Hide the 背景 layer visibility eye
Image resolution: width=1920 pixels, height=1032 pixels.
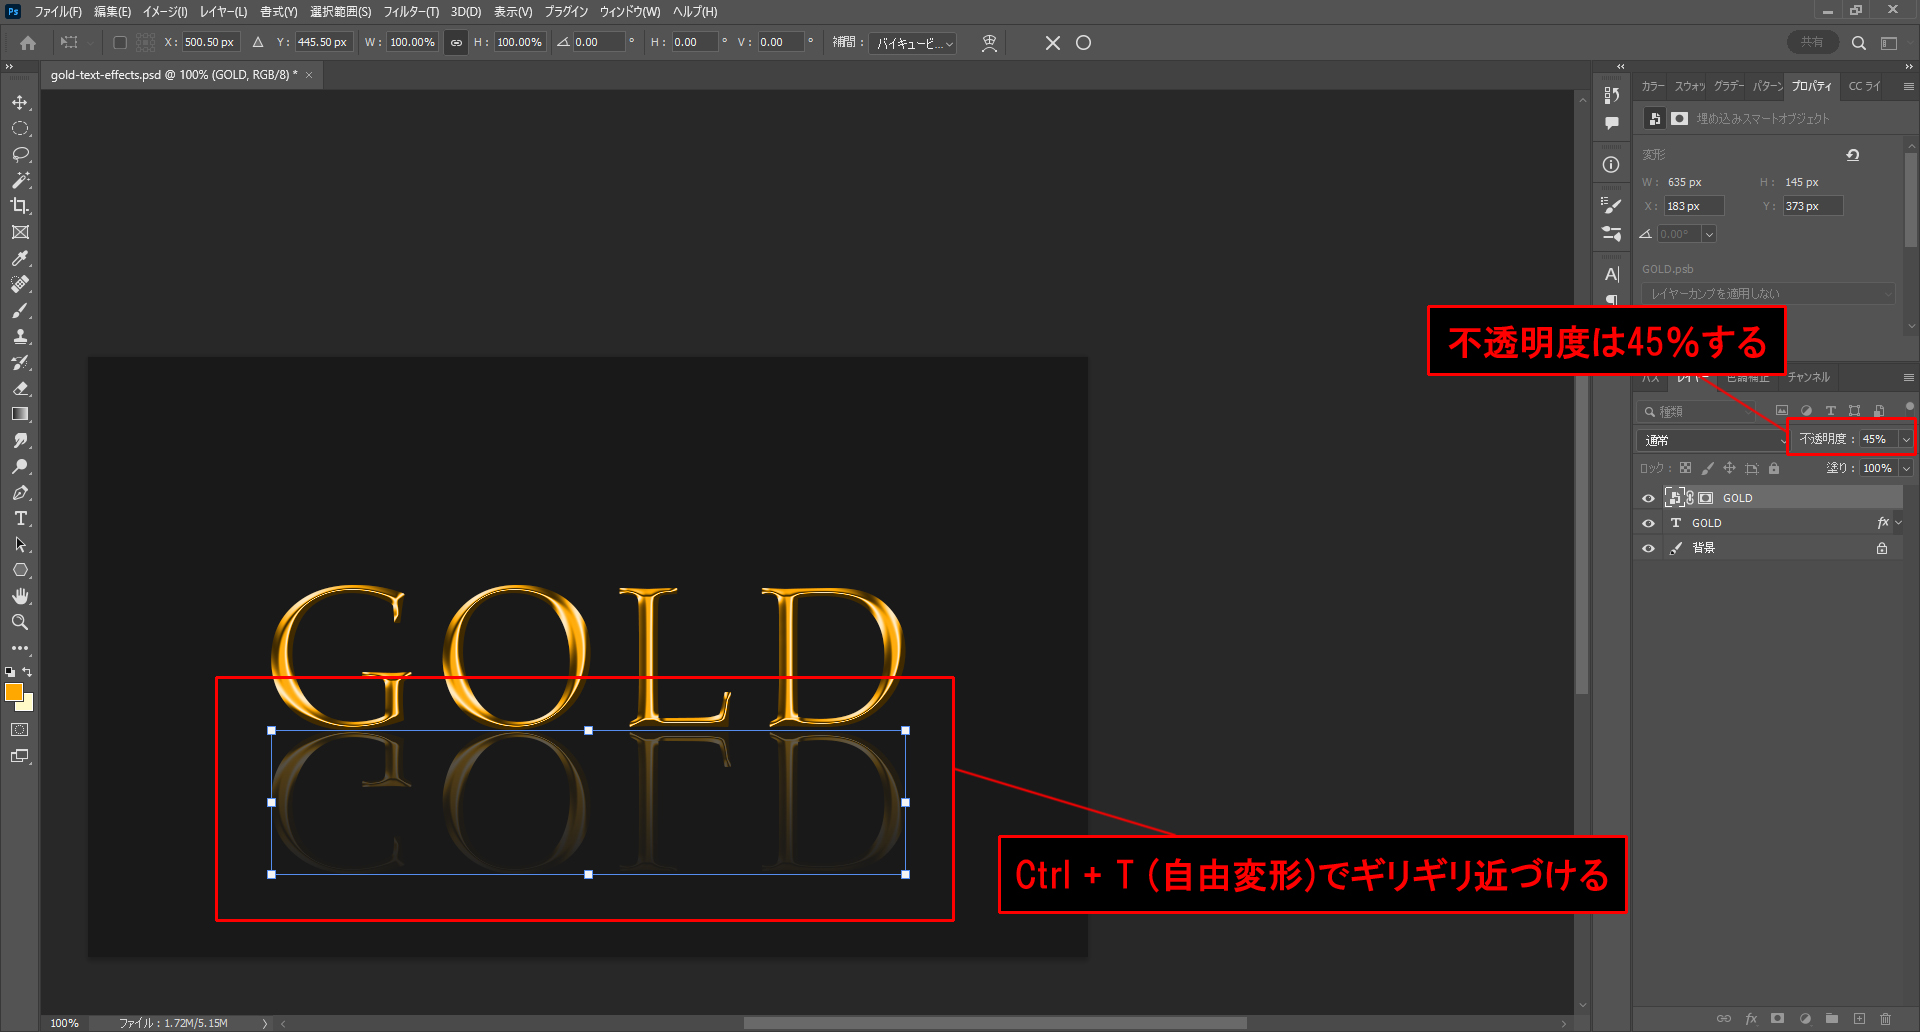1648,548
